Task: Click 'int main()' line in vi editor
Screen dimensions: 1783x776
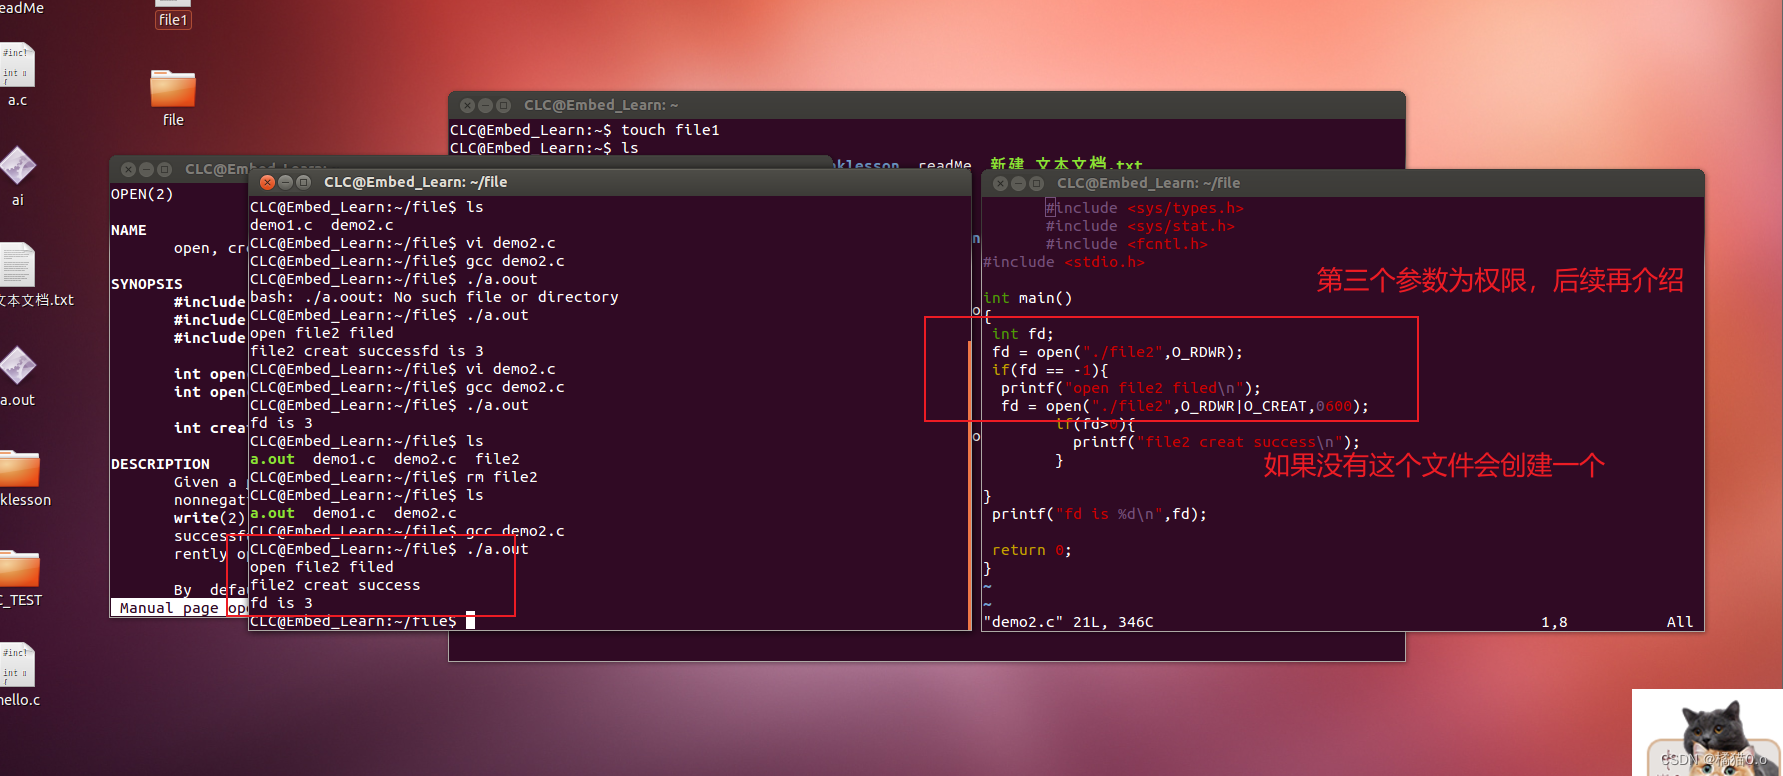Action: 1028,298
